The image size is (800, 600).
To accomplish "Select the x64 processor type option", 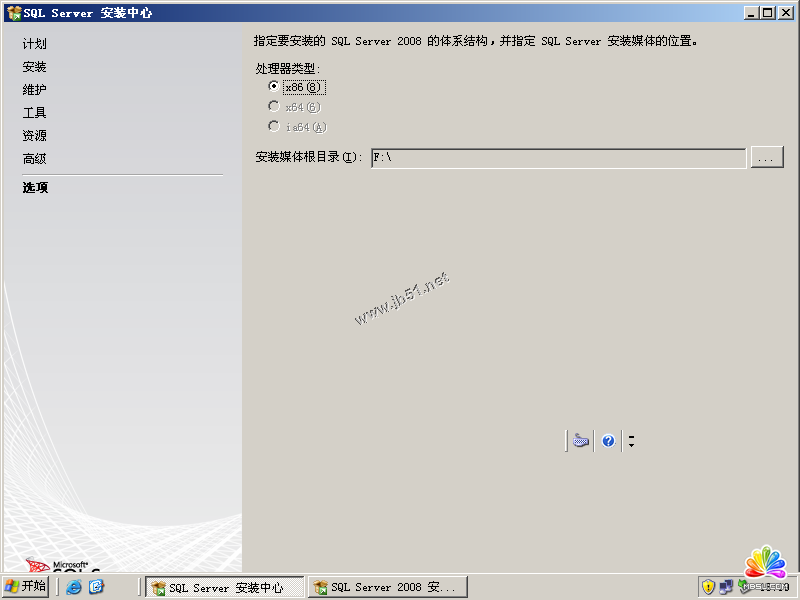I will (274, 106).
